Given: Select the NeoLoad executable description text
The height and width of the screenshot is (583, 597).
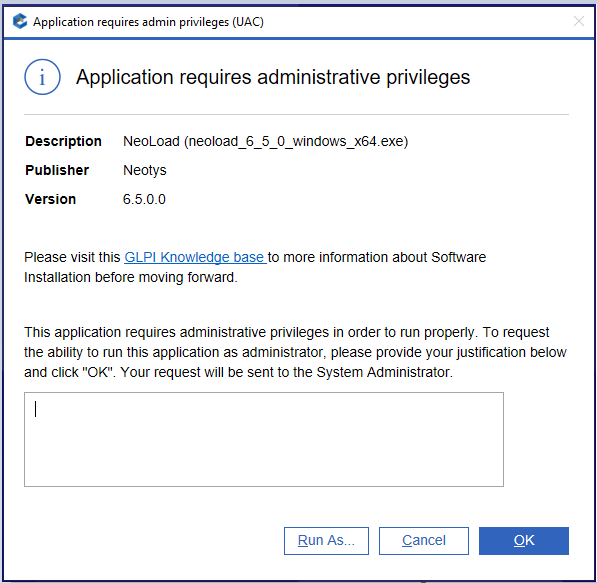Looking at the screenshot, I should point(265,141).
